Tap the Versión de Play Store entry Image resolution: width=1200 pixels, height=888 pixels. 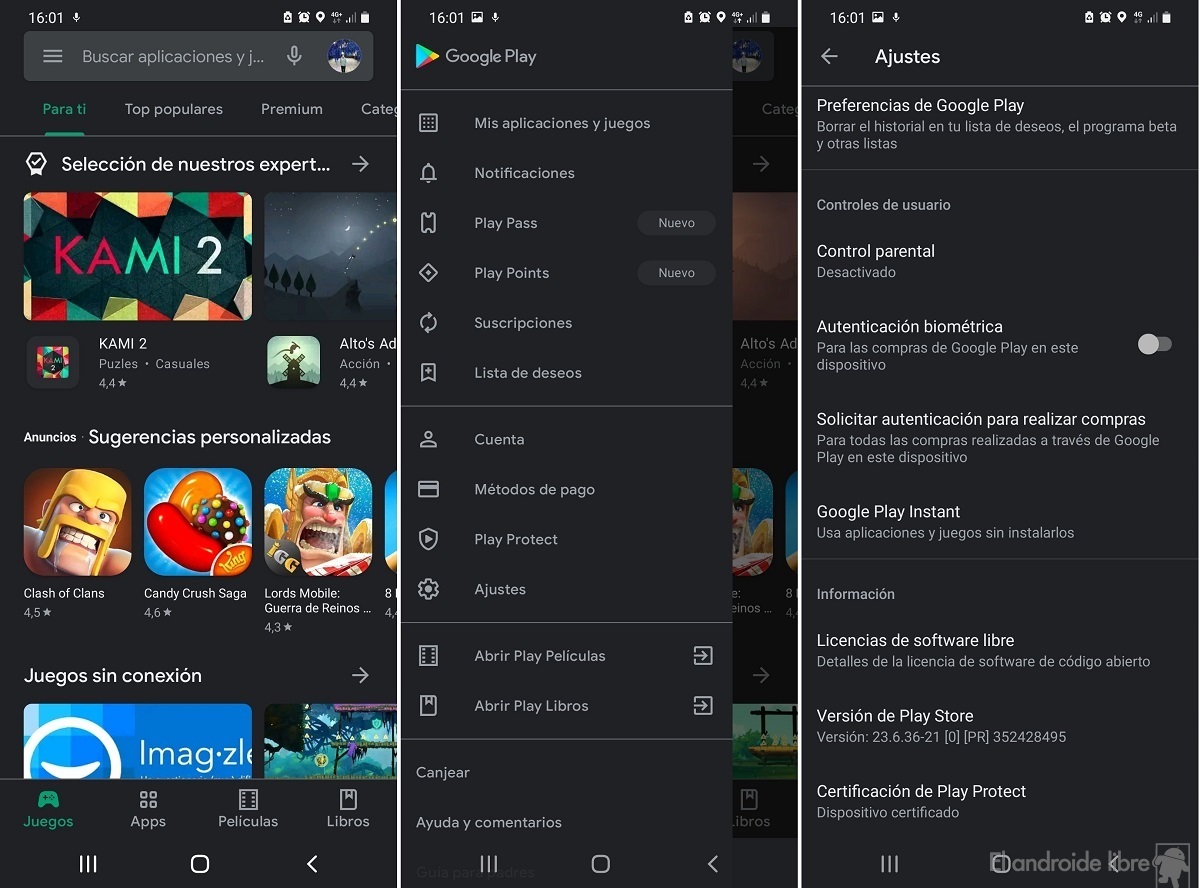(1000, 726)
